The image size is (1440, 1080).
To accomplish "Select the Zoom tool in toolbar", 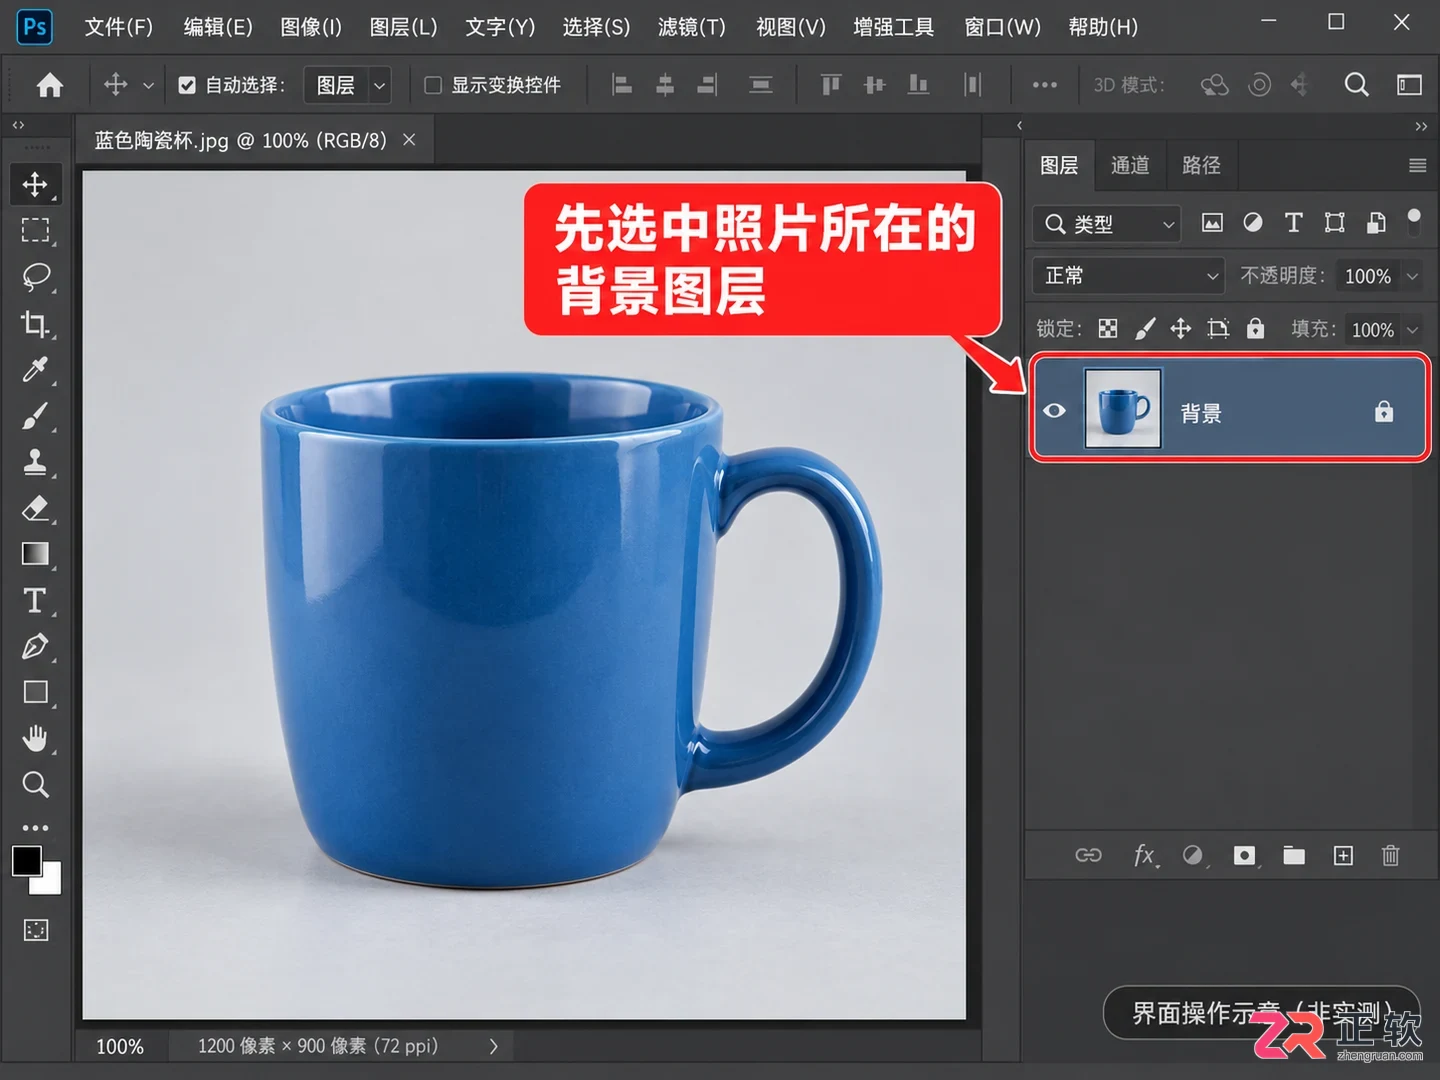I will (35, 784).
